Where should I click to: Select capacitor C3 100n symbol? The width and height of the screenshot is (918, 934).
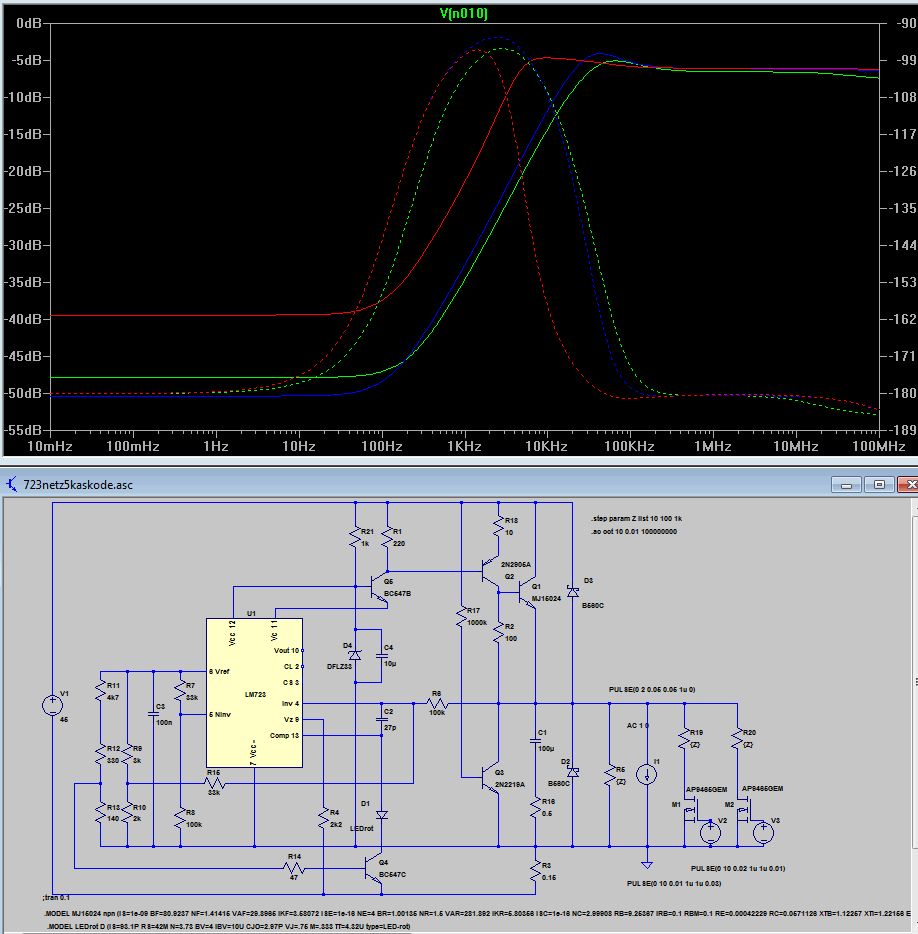pos(154,714)
